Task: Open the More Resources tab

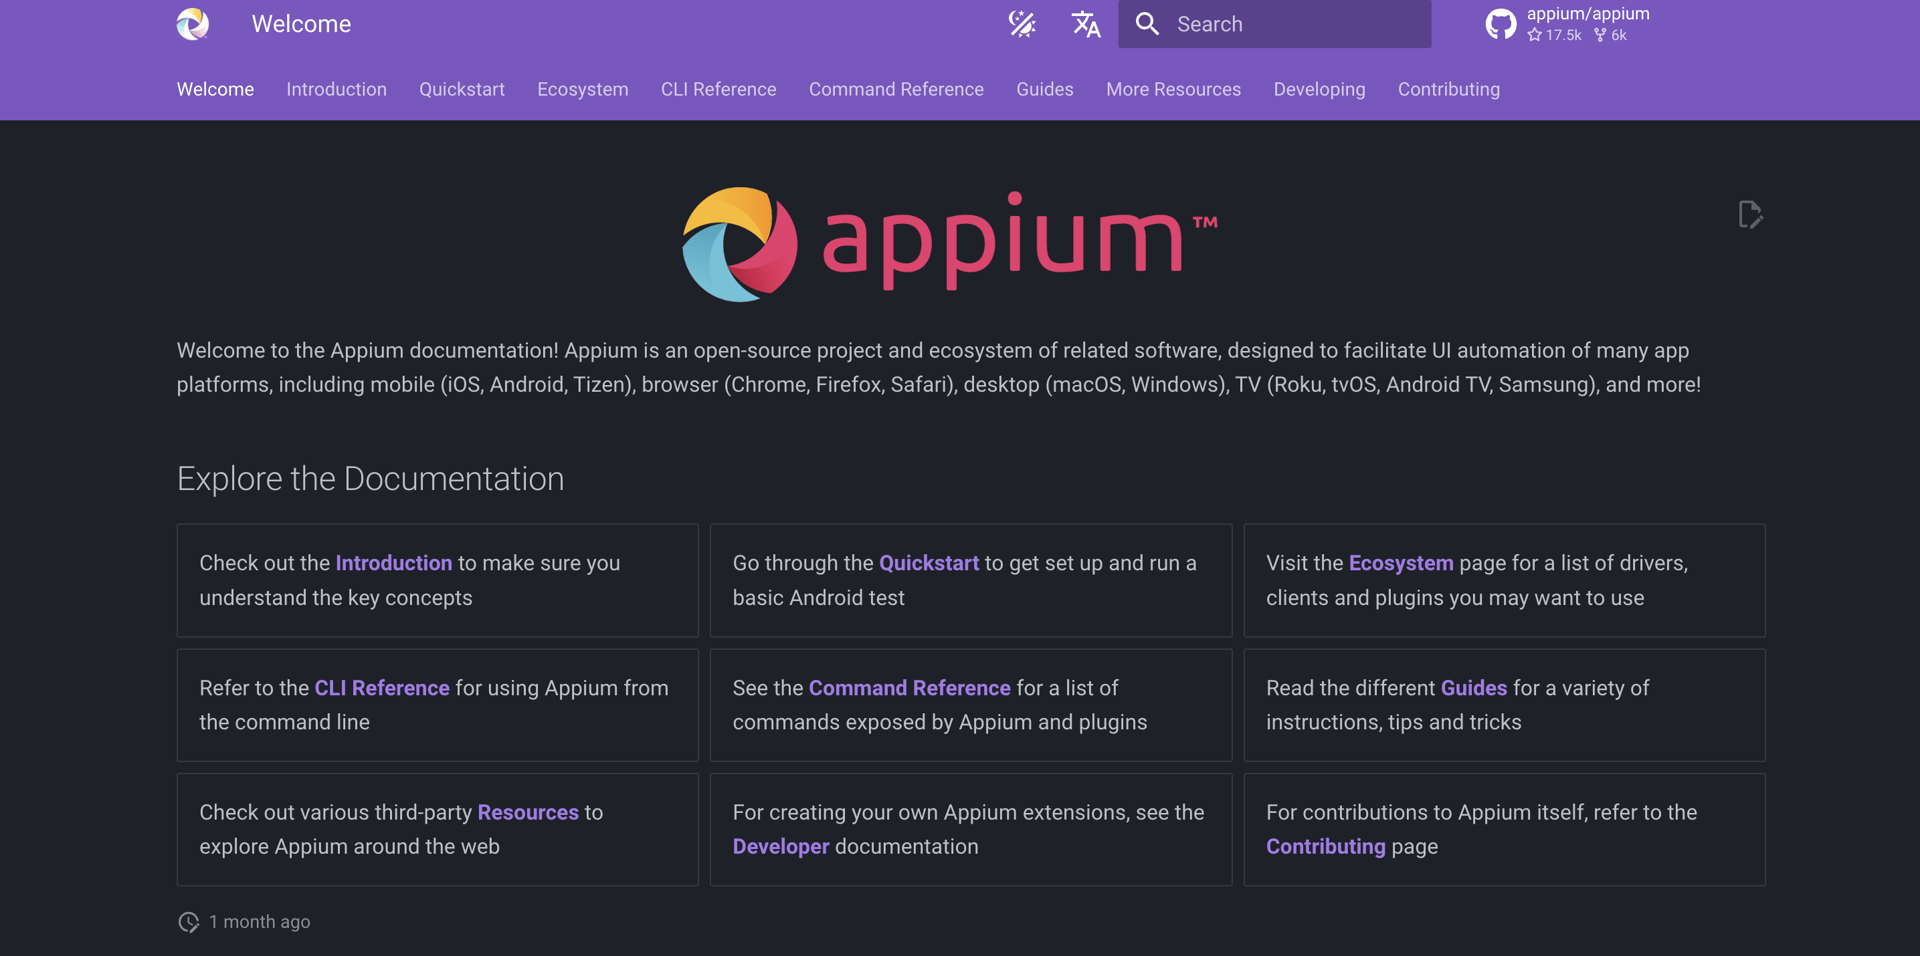Action: [1173, 90]
